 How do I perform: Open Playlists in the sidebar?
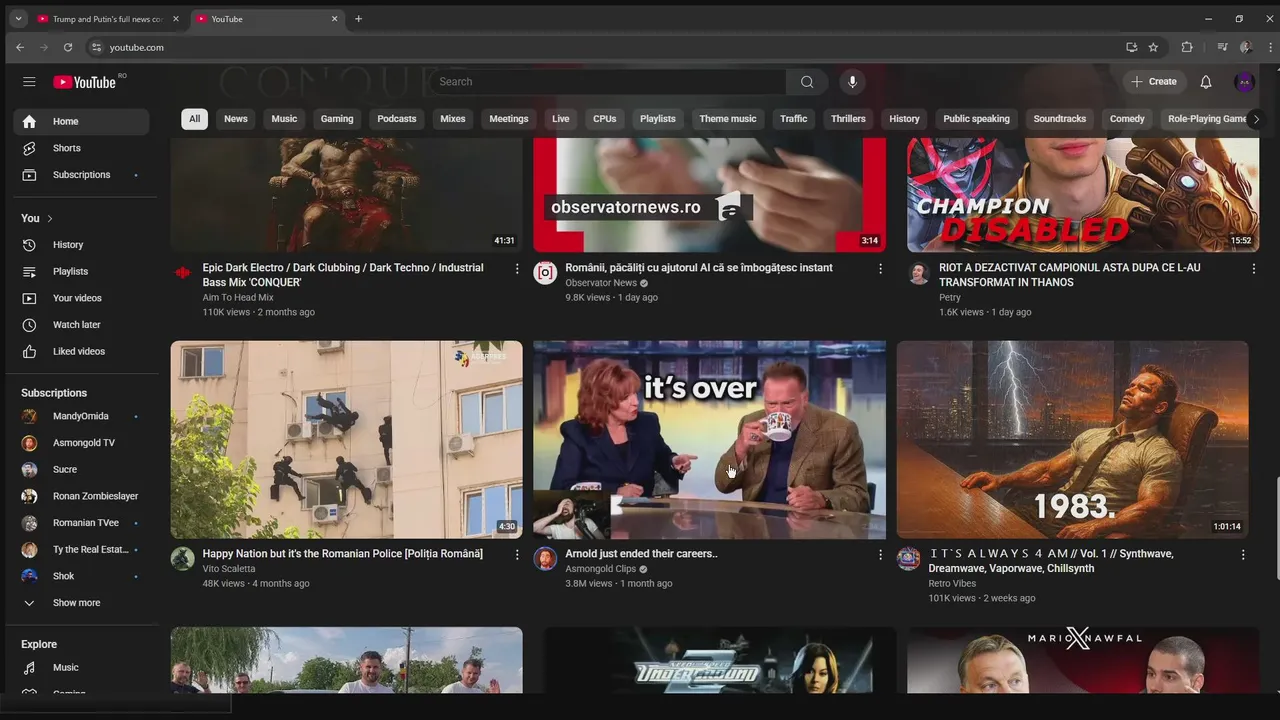[80, 272]
